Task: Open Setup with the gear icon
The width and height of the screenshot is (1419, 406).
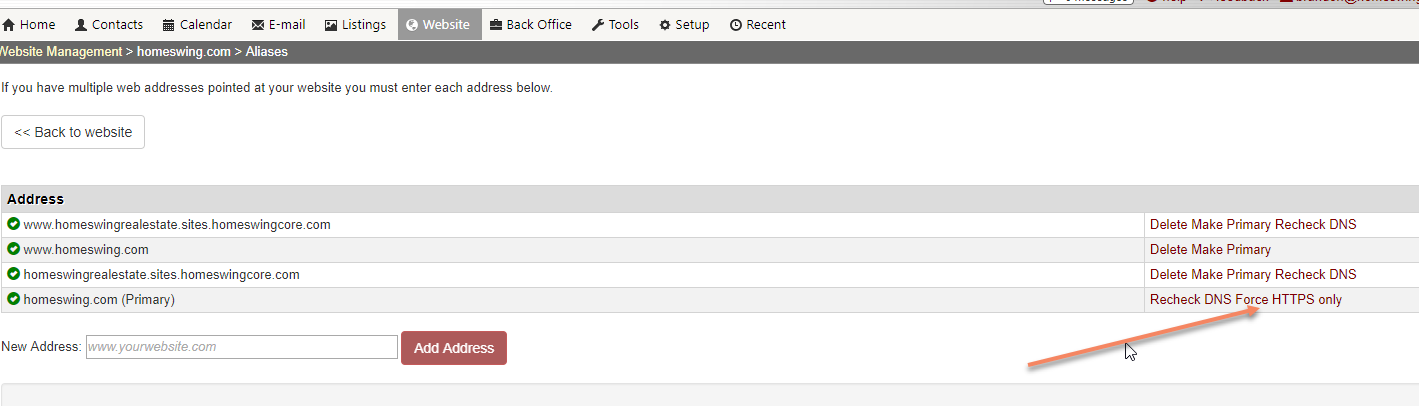Action: pos(684,25)
